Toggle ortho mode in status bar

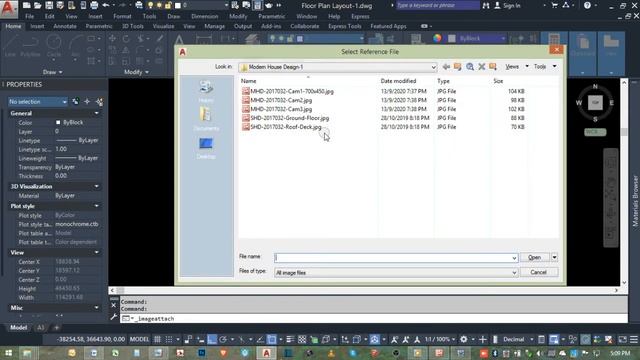[x=211, y=339]
